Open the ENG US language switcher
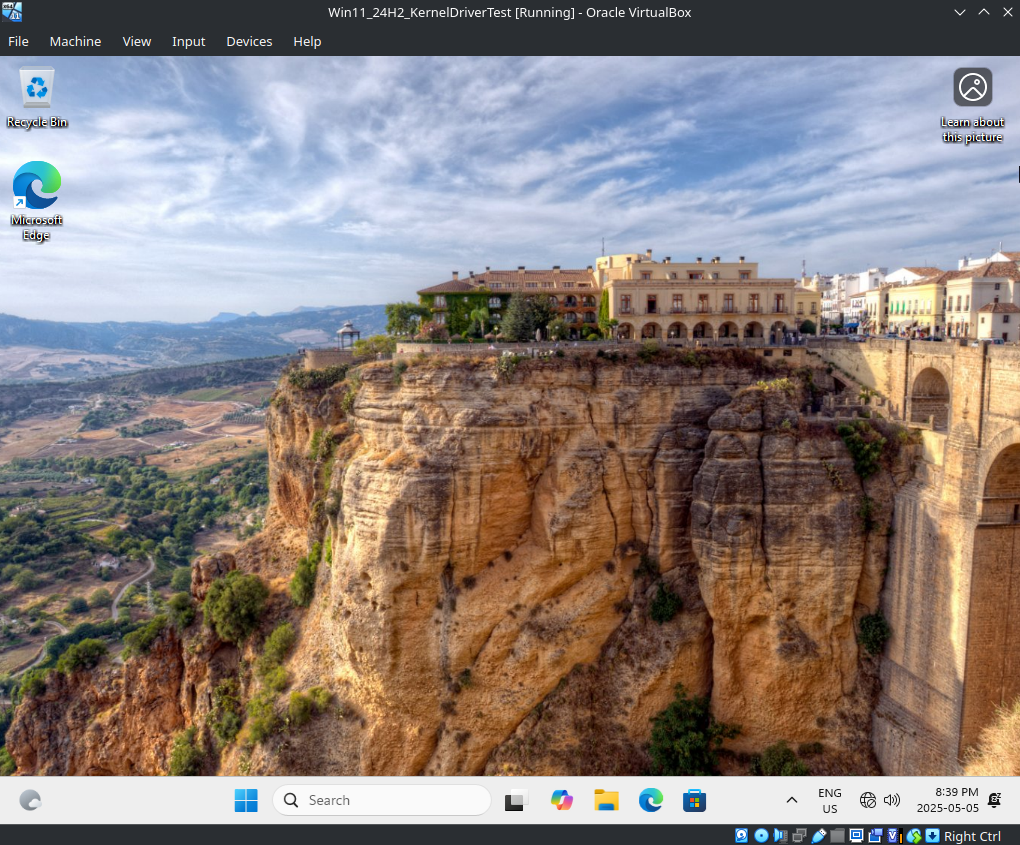The image size is (1020, 845). [829, 800]
